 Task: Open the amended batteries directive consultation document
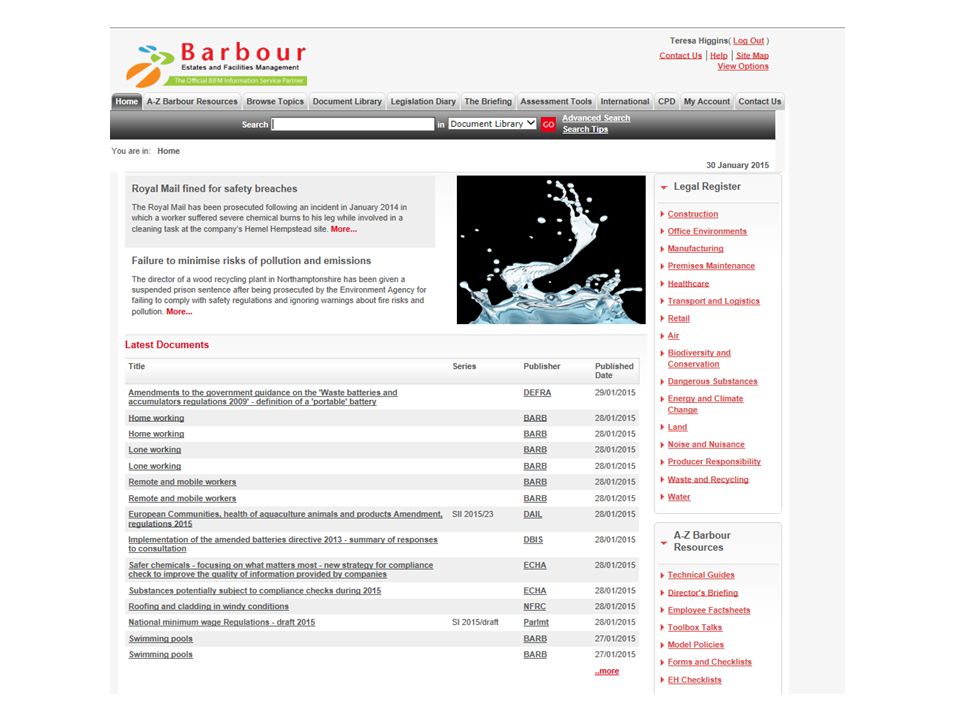tap(283, 544)
